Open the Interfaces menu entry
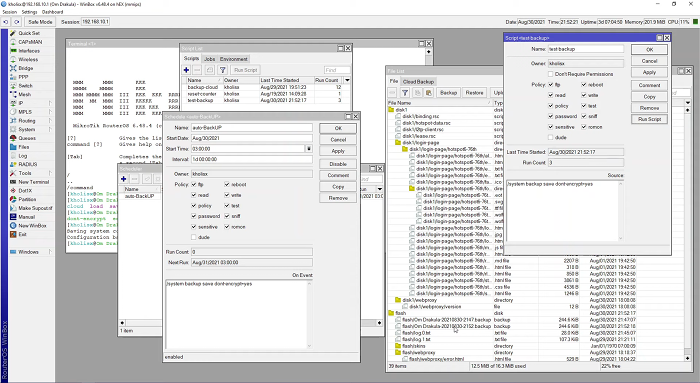700x383 pixels. pyautogui.click(x=29, y=51)
